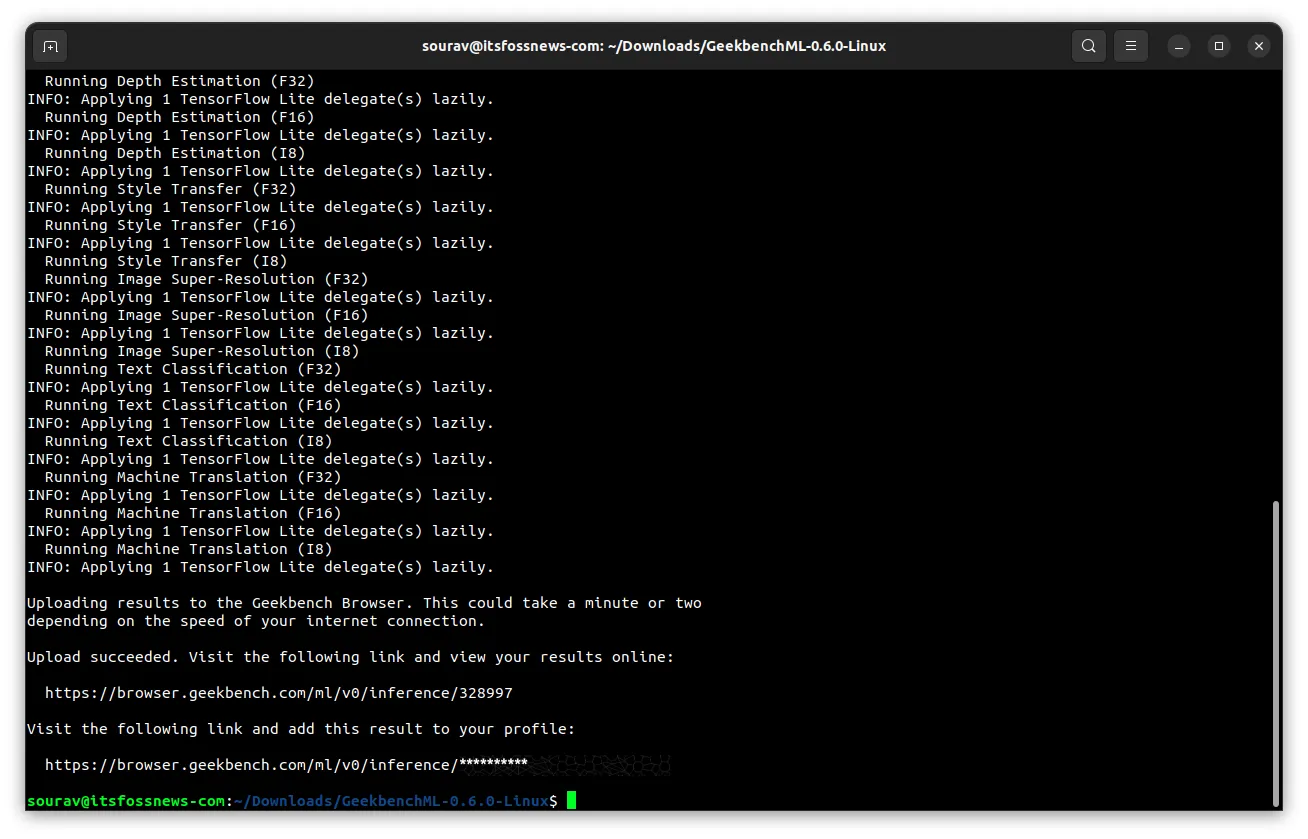This screenshot has height=839, width=1308.
Task: Click 'Running Image Super-Resolution (F32)' output line
Action: tap(207, 279)
